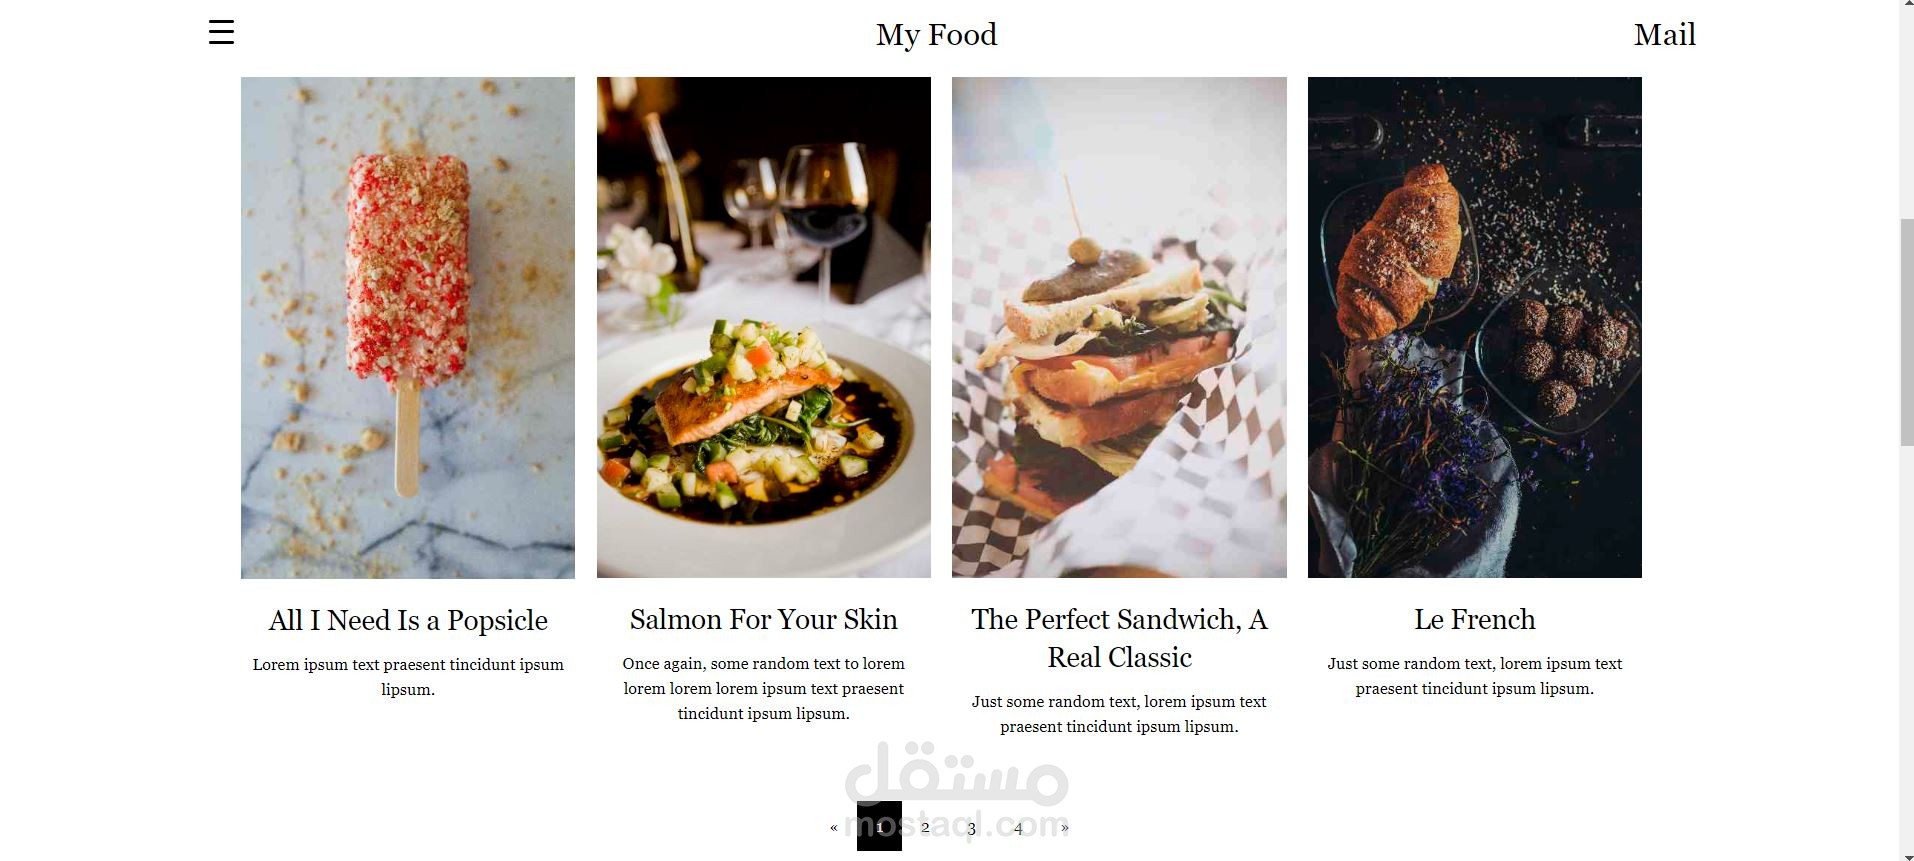Click the My Food site title

[x=936, y=35]
